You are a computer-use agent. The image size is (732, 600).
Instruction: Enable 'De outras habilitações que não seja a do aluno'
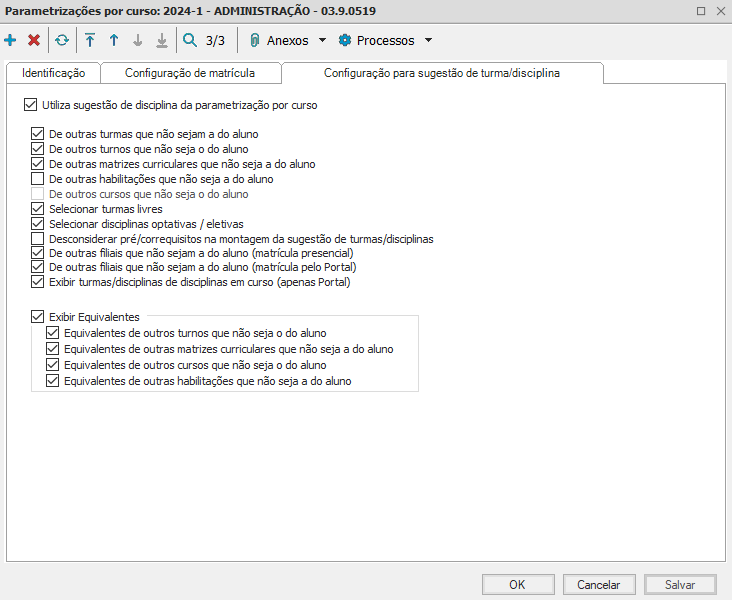click(38, 179)
